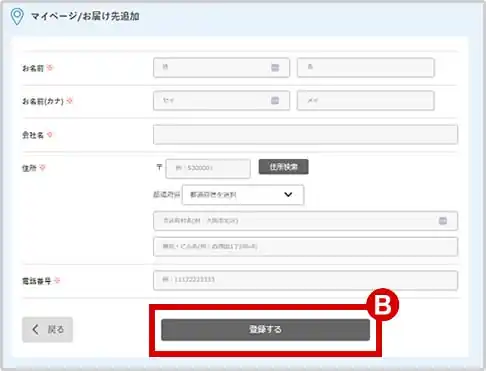486x371 pixels.
Task: Click the autofill icon in the セイ field
Action: [x=275, y=100]
